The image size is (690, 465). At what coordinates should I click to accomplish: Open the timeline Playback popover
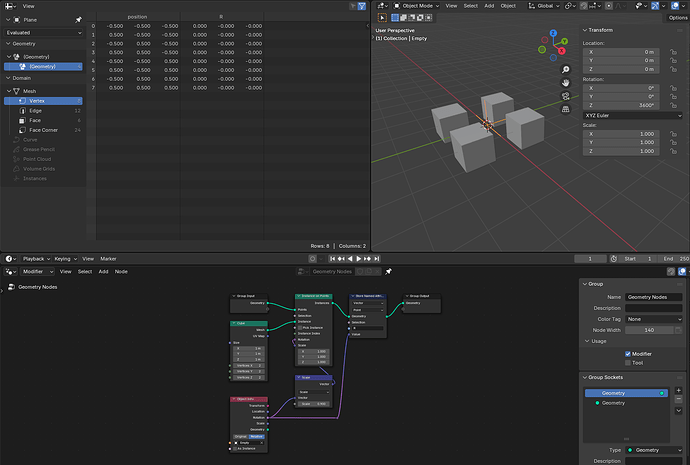tap(36, 259)
